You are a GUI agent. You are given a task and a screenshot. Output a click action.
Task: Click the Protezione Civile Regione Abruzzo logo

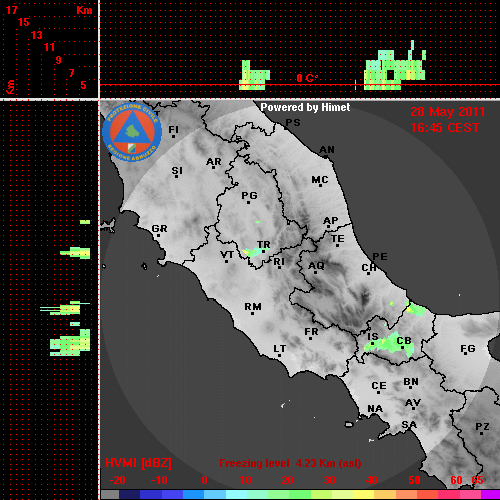tap(132, 132)
